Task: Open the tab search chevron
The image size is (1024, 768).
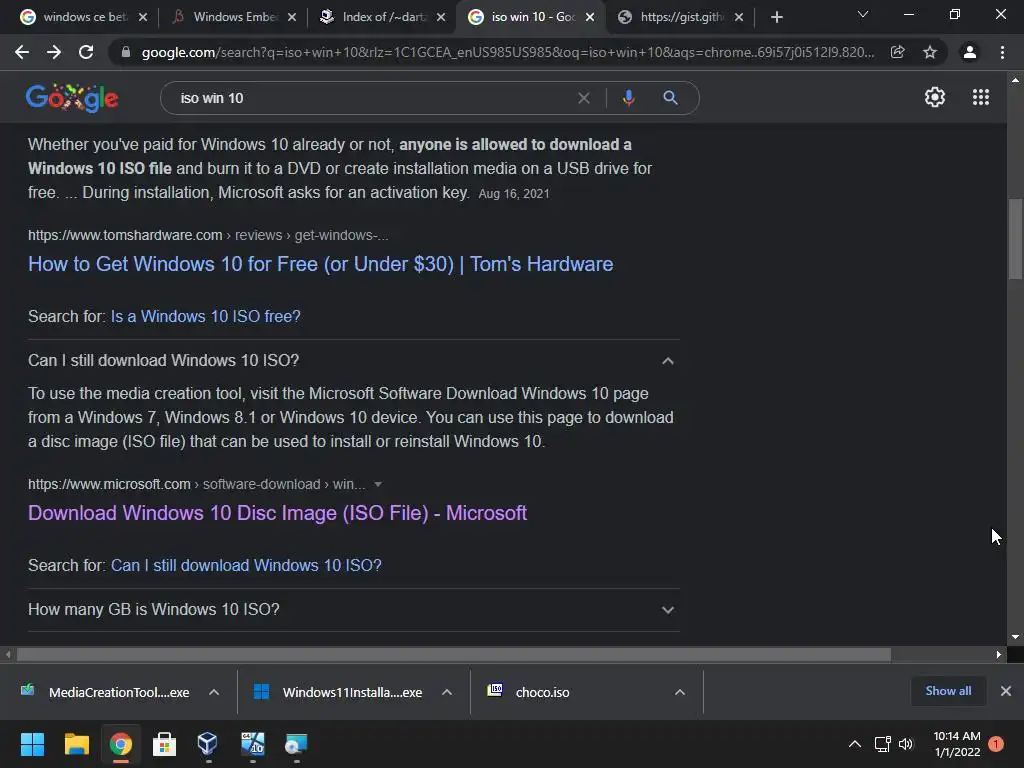Action: pyautogui.click(x=863, y=14)
